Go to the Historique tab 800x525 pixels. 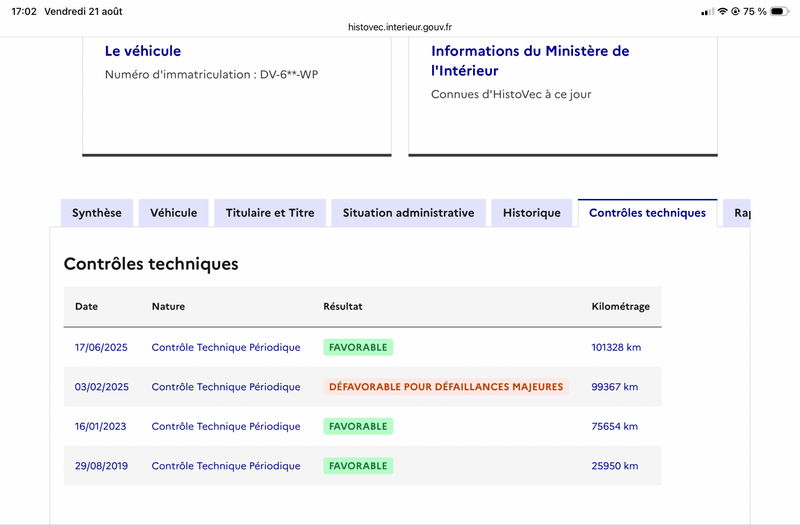click(532, 213)
